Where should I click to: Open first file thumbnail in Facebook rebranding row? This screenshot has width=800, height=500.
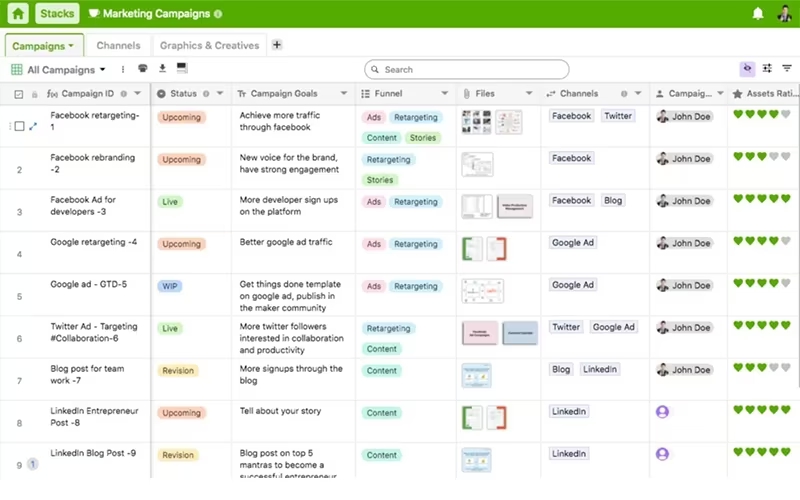(x=477, y=165)
